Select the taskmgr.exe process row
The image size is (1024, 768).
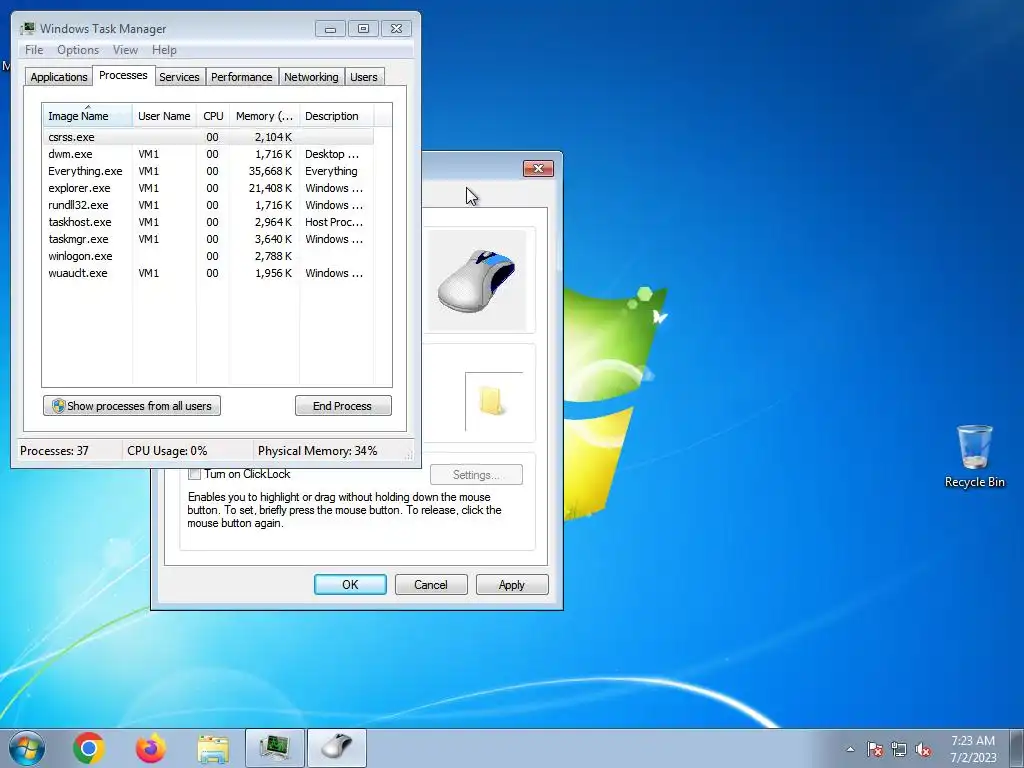coord(208,239)
